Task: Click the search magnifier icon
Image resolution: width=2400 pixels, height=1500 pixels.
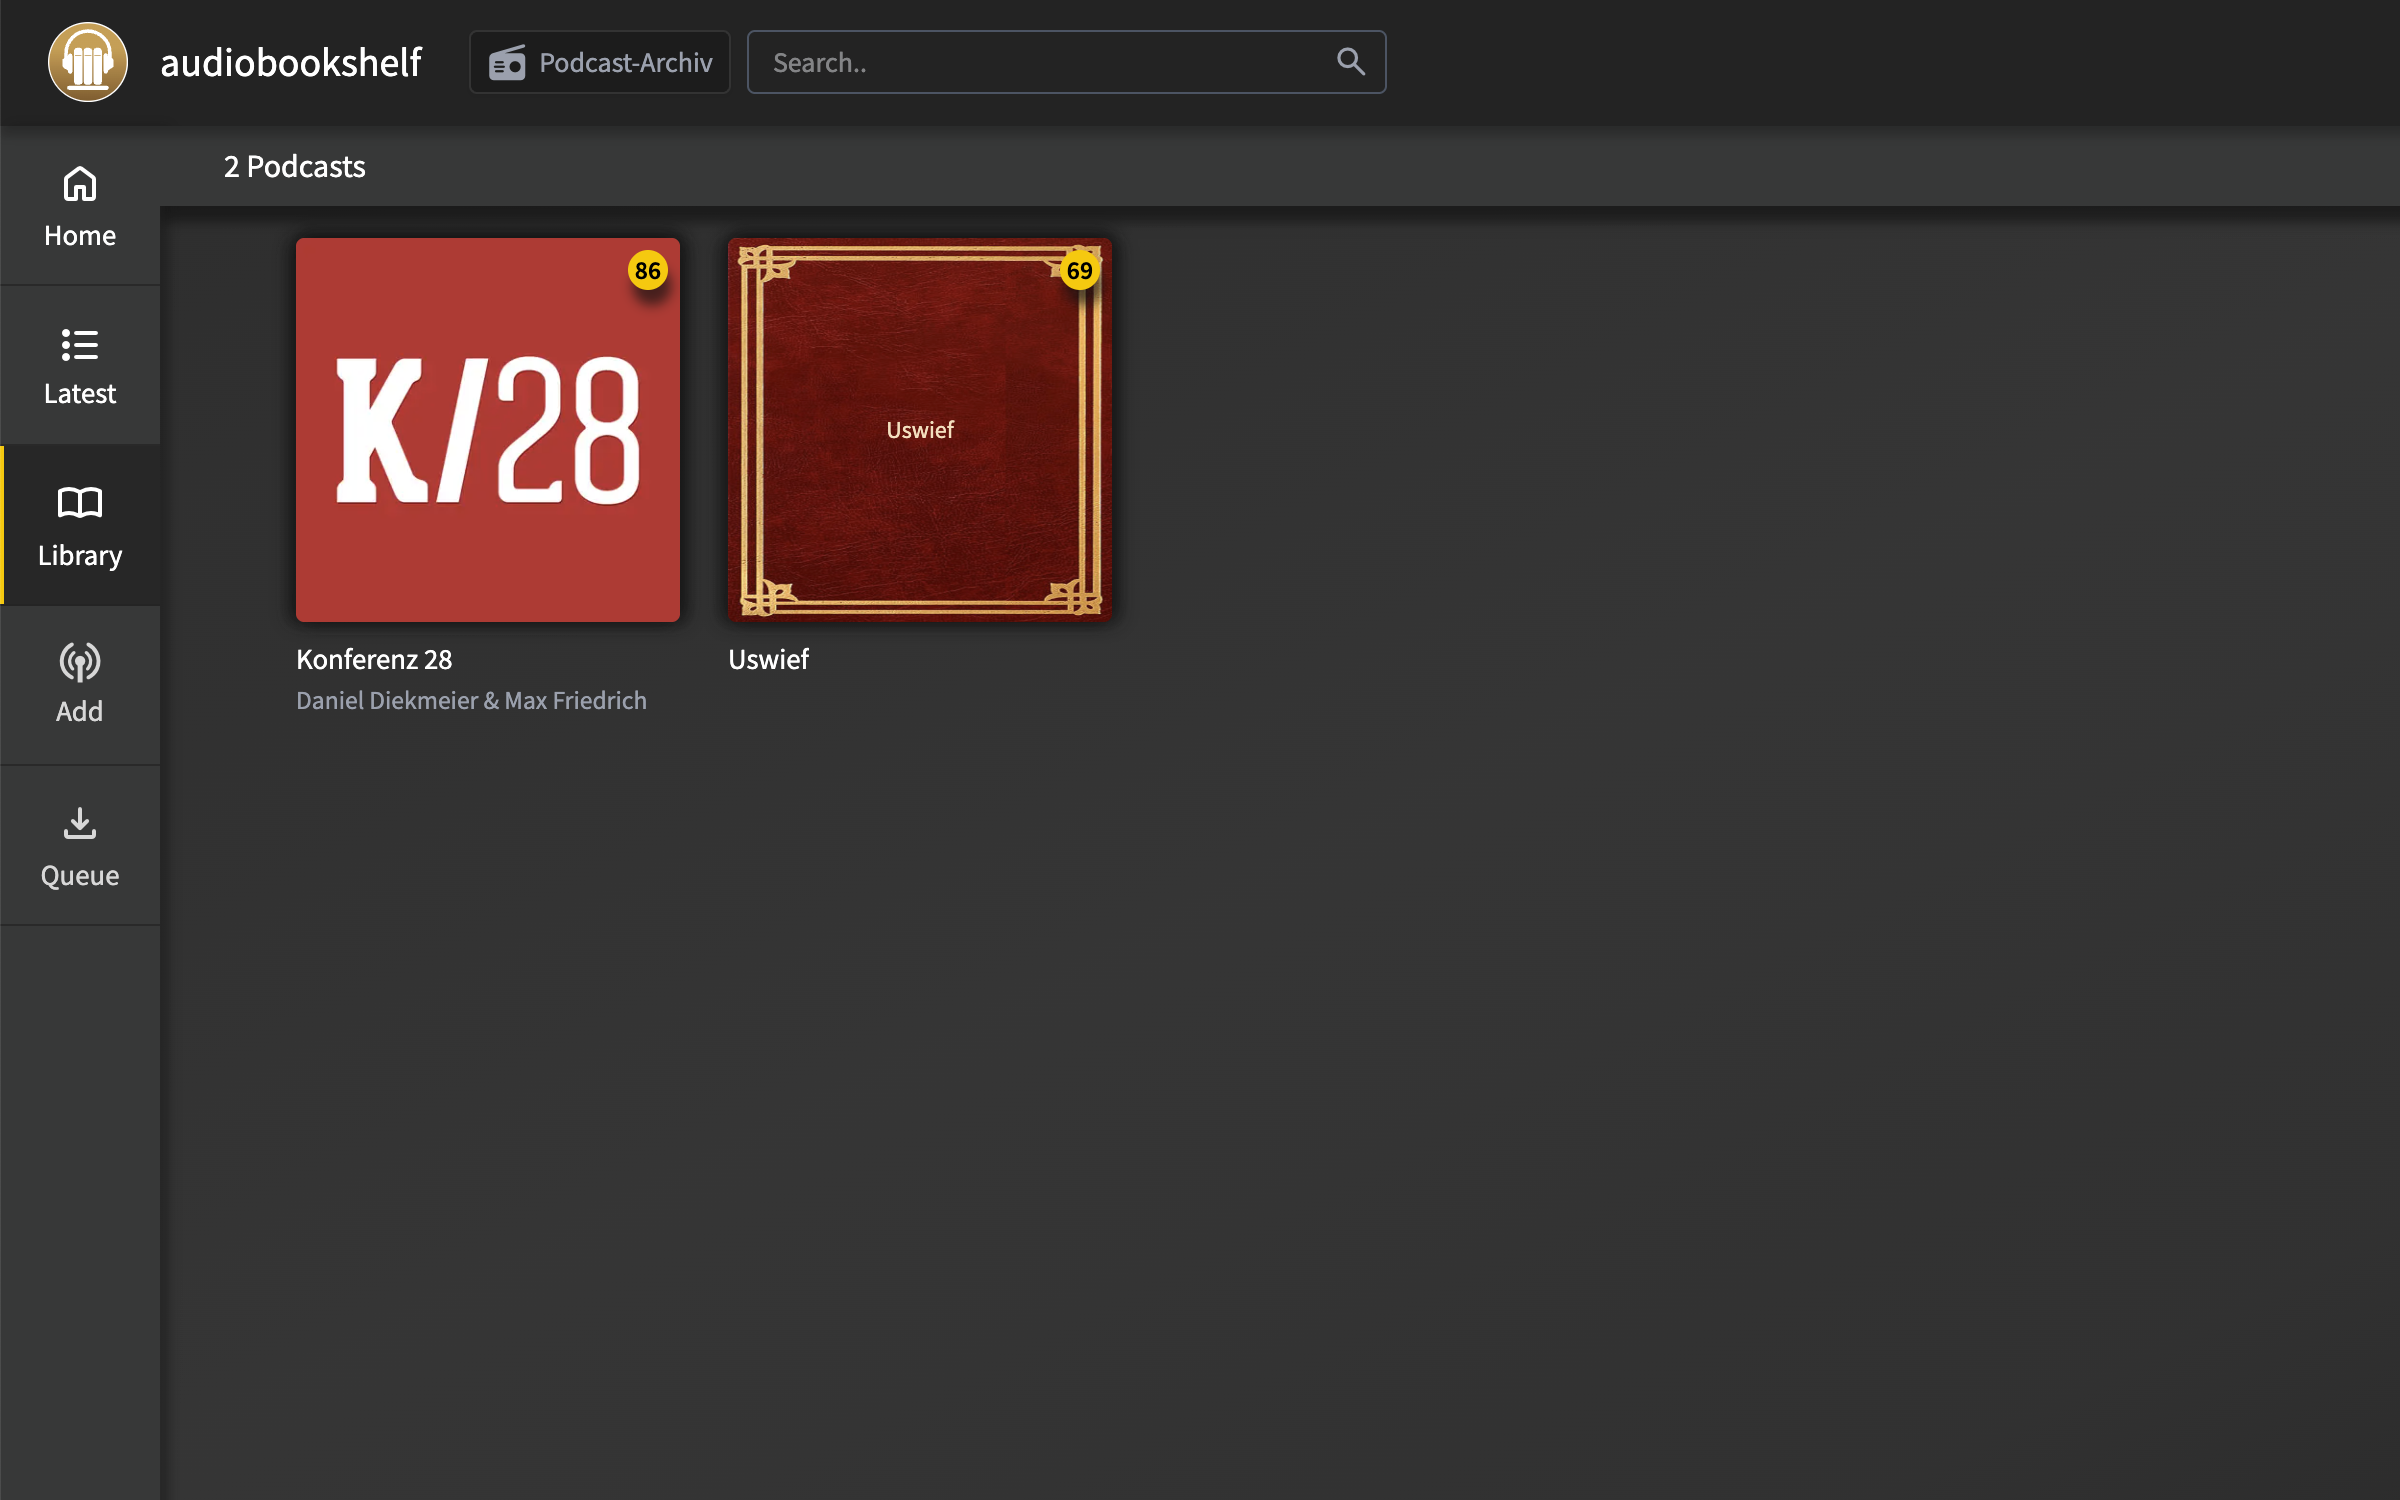Action: (1350, 62)
